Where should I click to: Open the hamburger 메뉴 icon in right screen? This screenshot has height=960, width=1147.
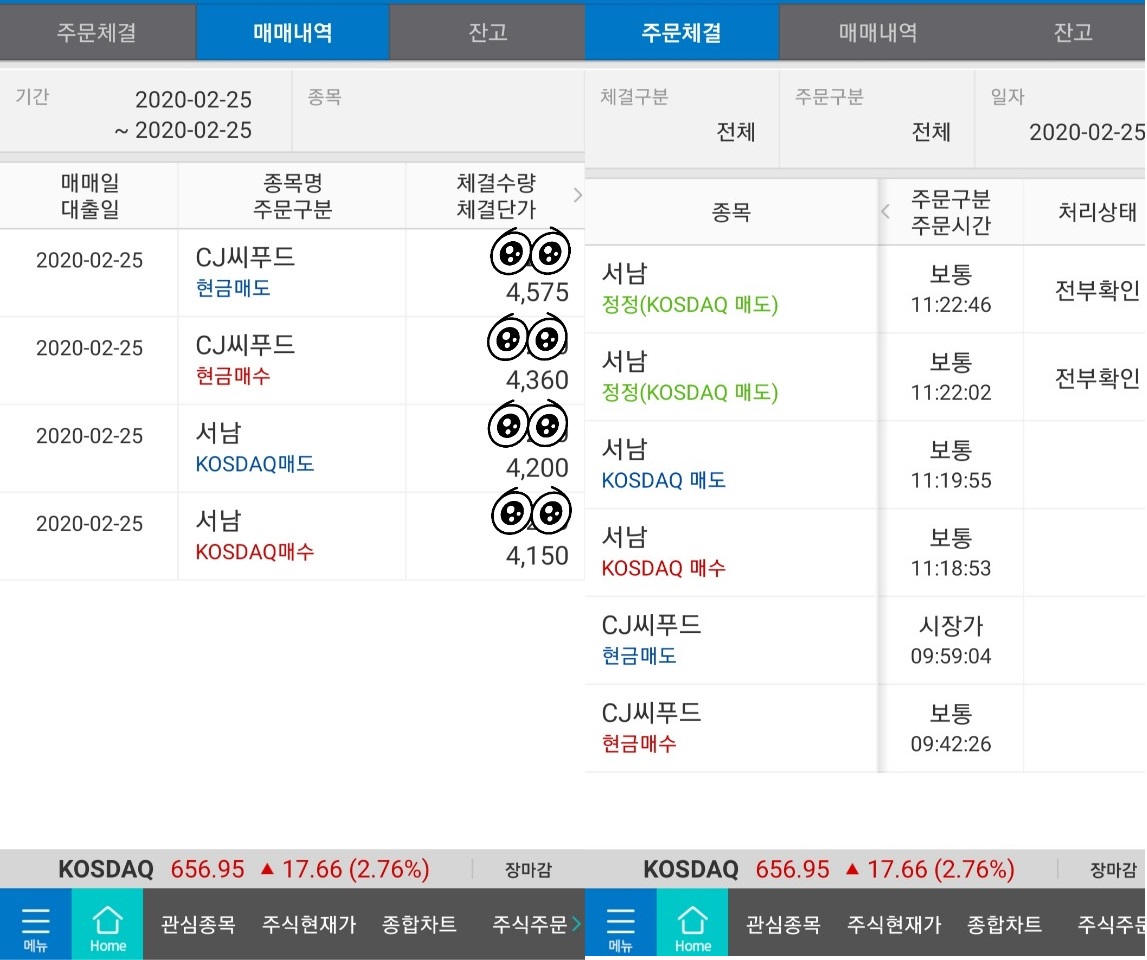[620, 924]
